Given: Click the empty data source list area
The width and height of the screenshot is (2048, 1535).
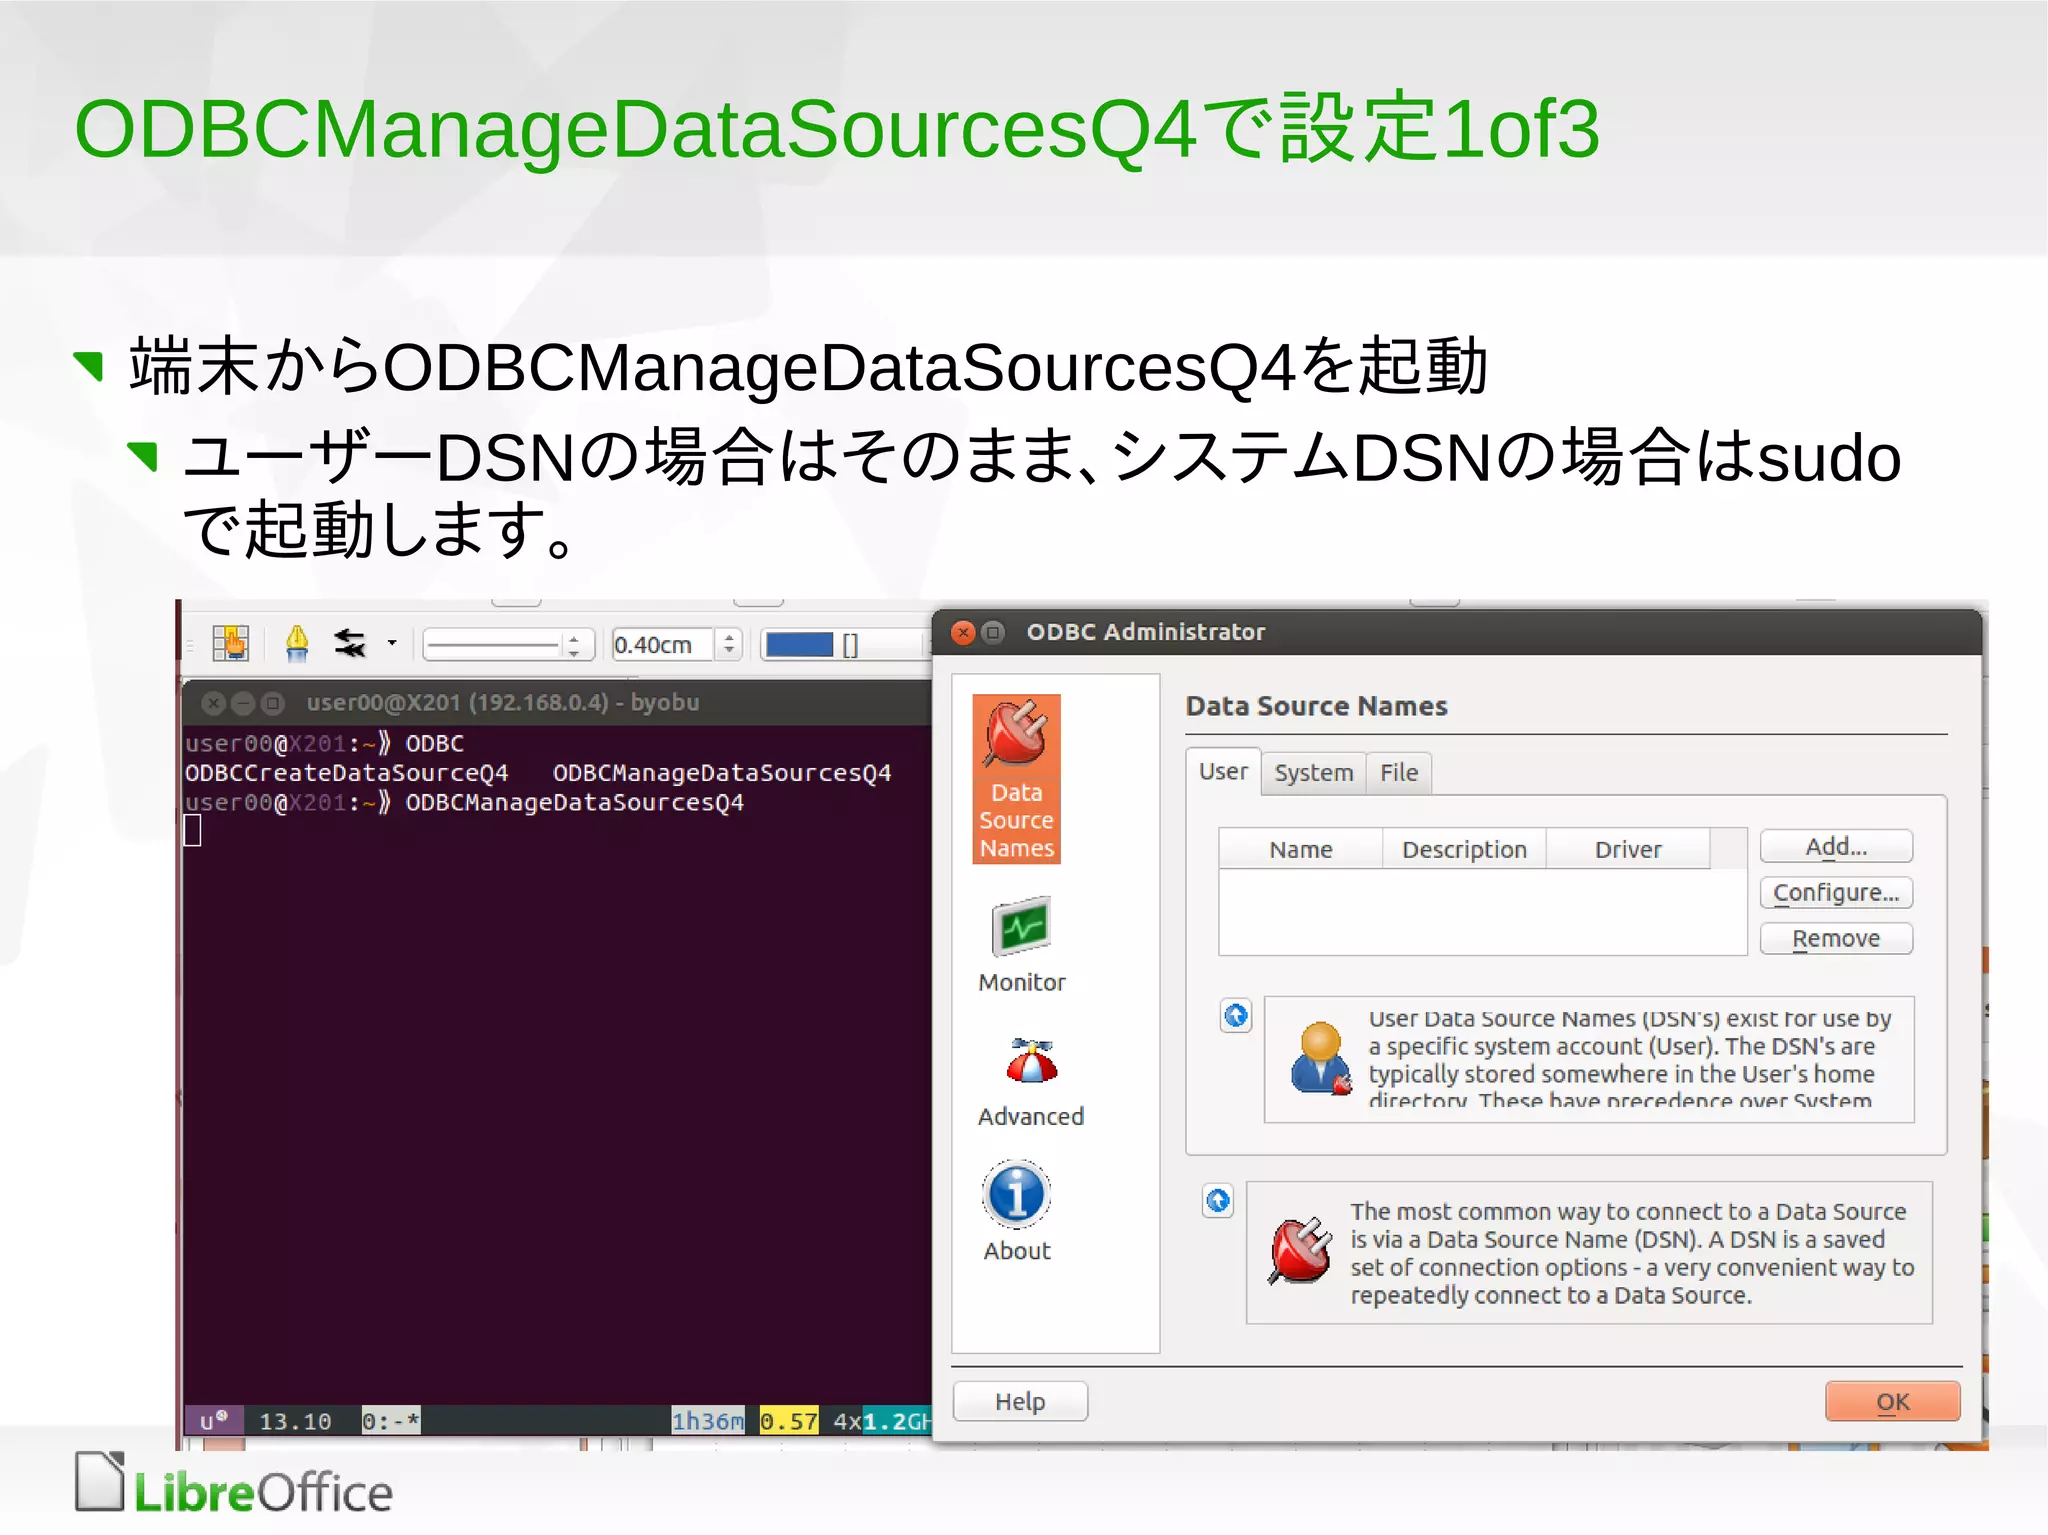Looking at the screenshot, I should tap(1482, 911).
